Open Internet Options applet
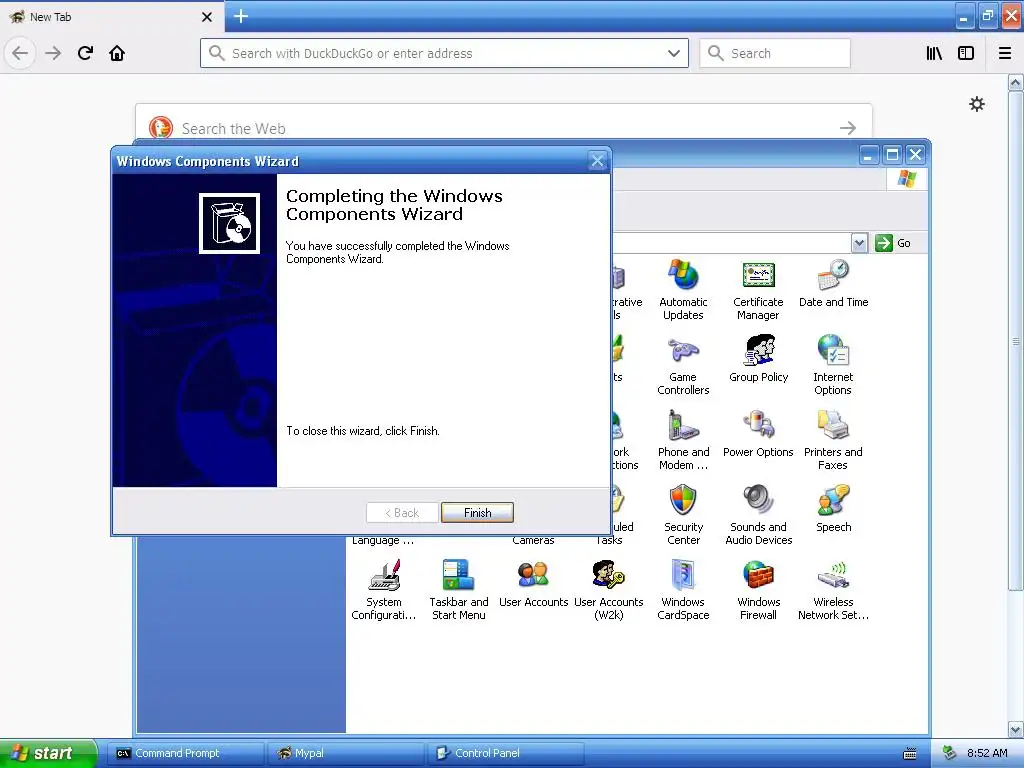The width and height of the screenshot is (1024, 768). pyautogui.click(x=833, y=365)
